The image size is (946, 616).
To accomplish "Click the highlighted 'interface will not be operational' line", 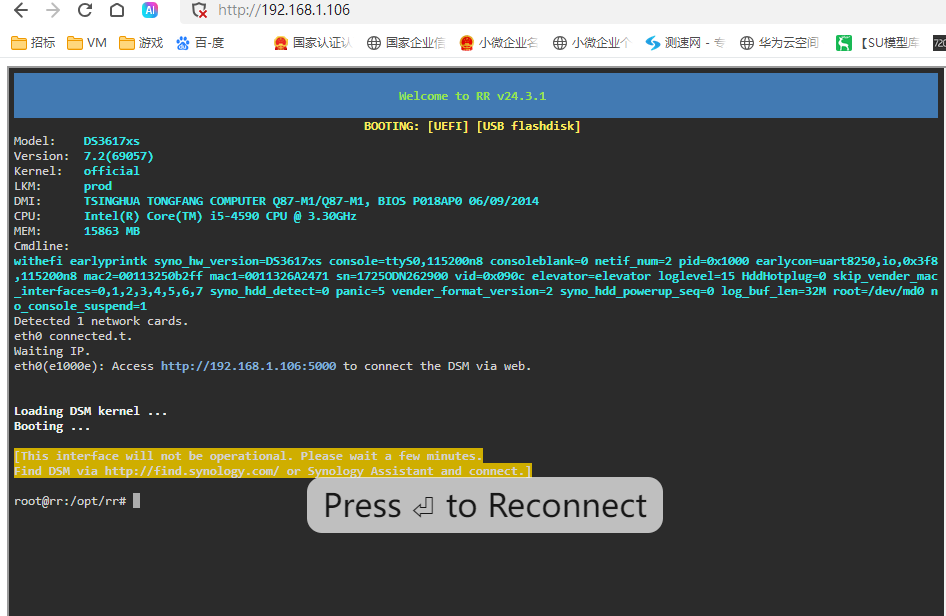I will coord(248,456).
